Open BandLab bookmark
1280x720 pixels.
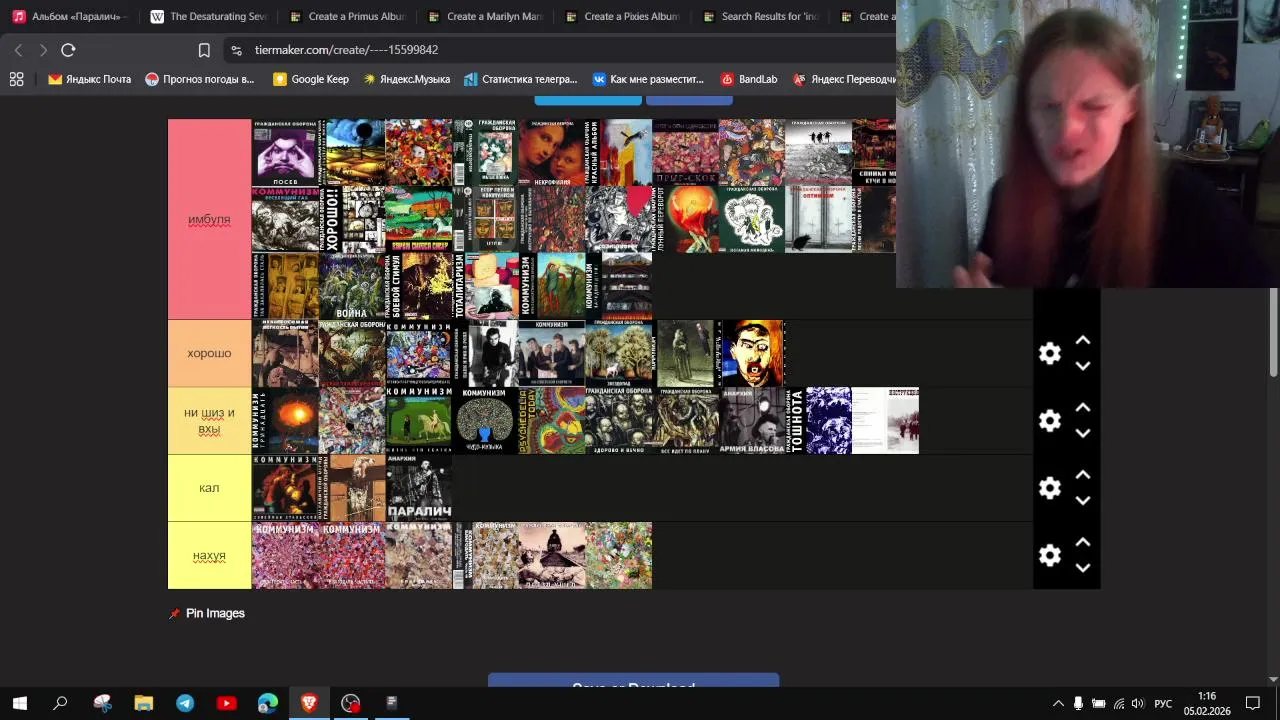click(749, 79)
